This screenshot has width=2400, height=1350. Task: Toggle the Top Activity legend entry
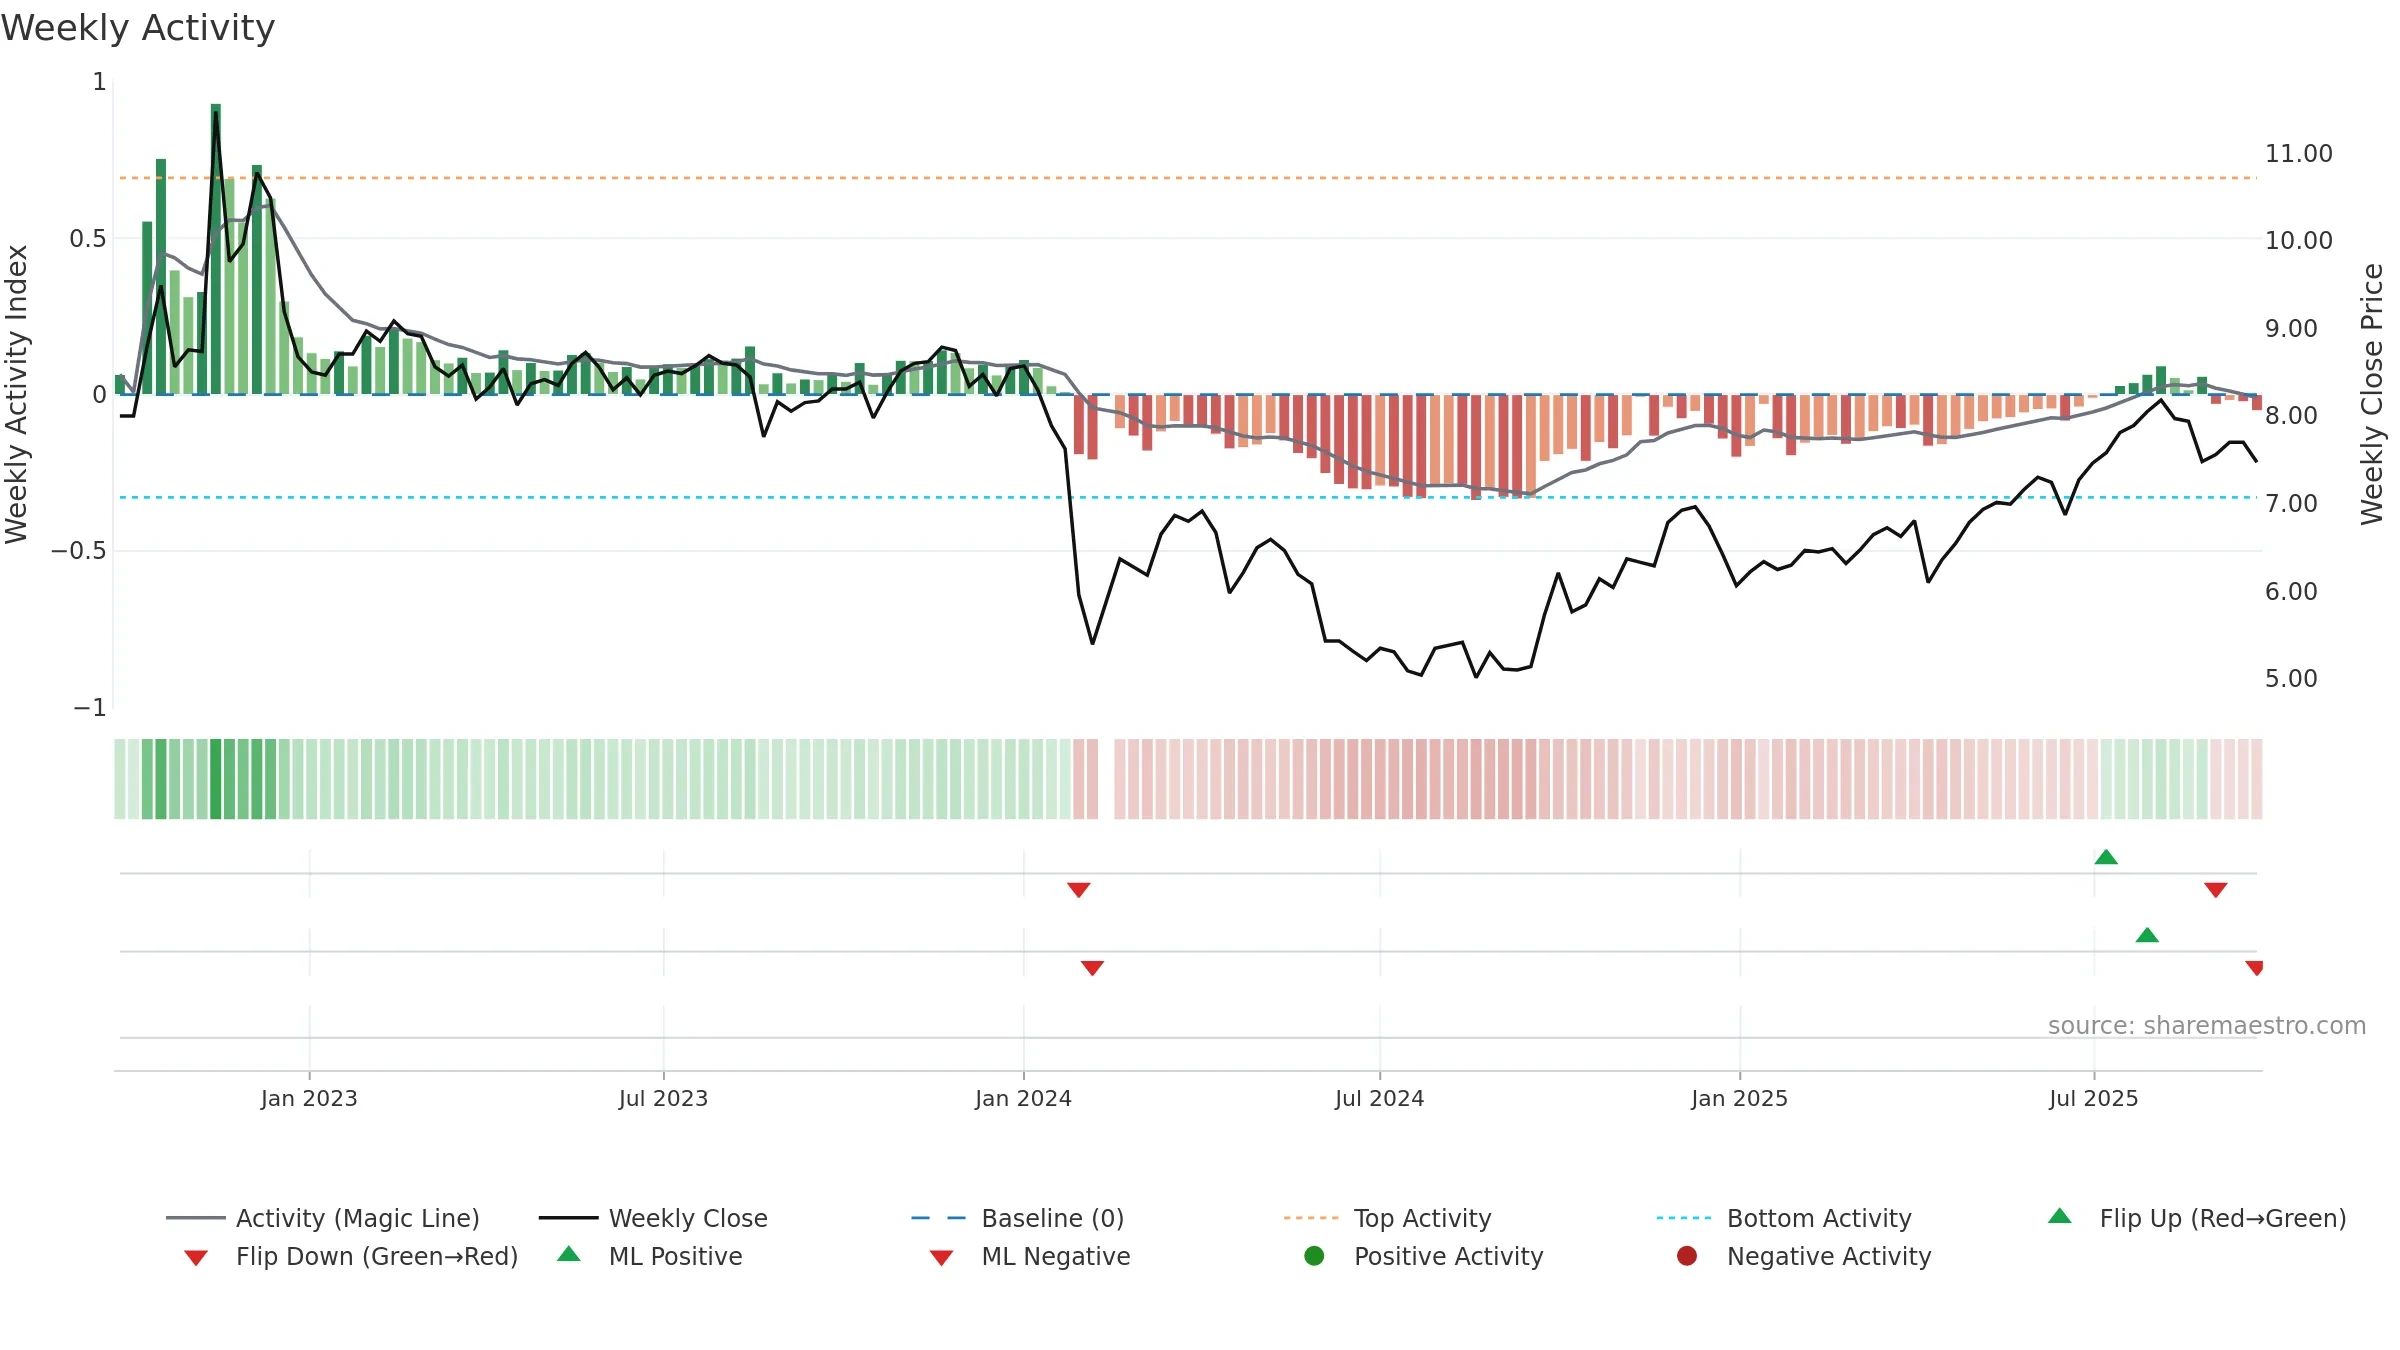tap(1387, 1218)
